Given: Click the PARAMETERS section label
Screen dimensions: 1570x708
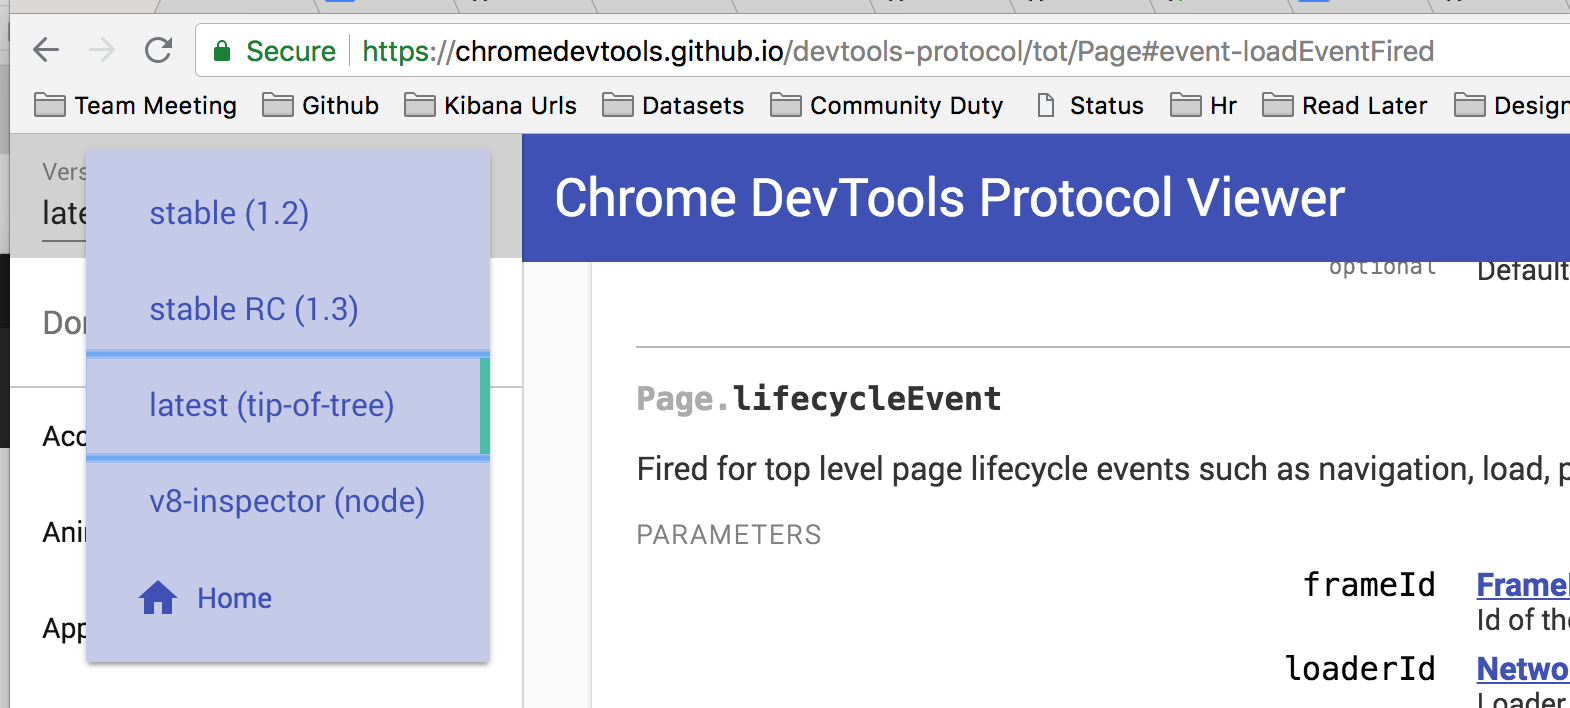Looking at the screenshot, I should tap(728, 535).
